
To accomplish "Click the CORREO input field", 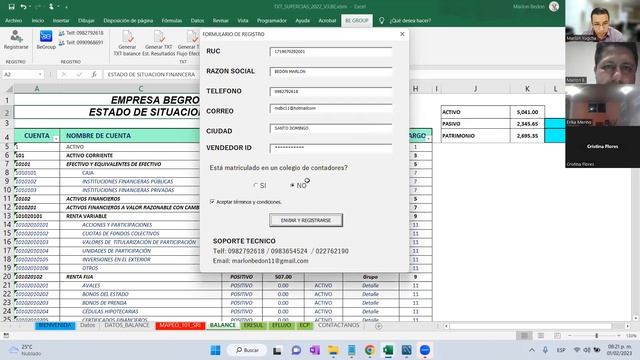I will [331, 108].
